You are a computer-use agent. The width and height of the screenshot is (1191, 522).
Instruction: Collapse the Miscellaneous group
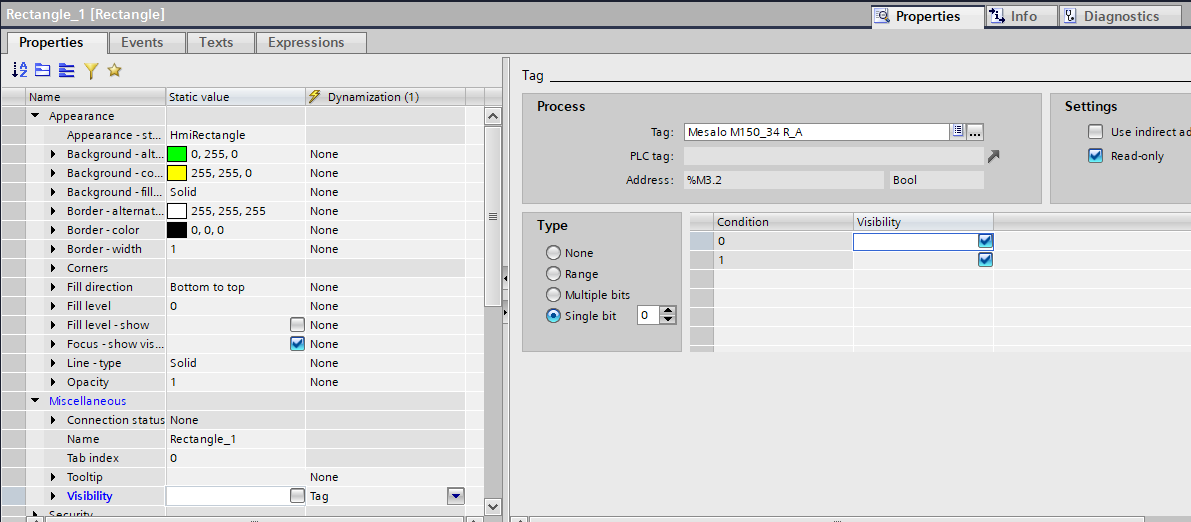(x=35, y=400)
